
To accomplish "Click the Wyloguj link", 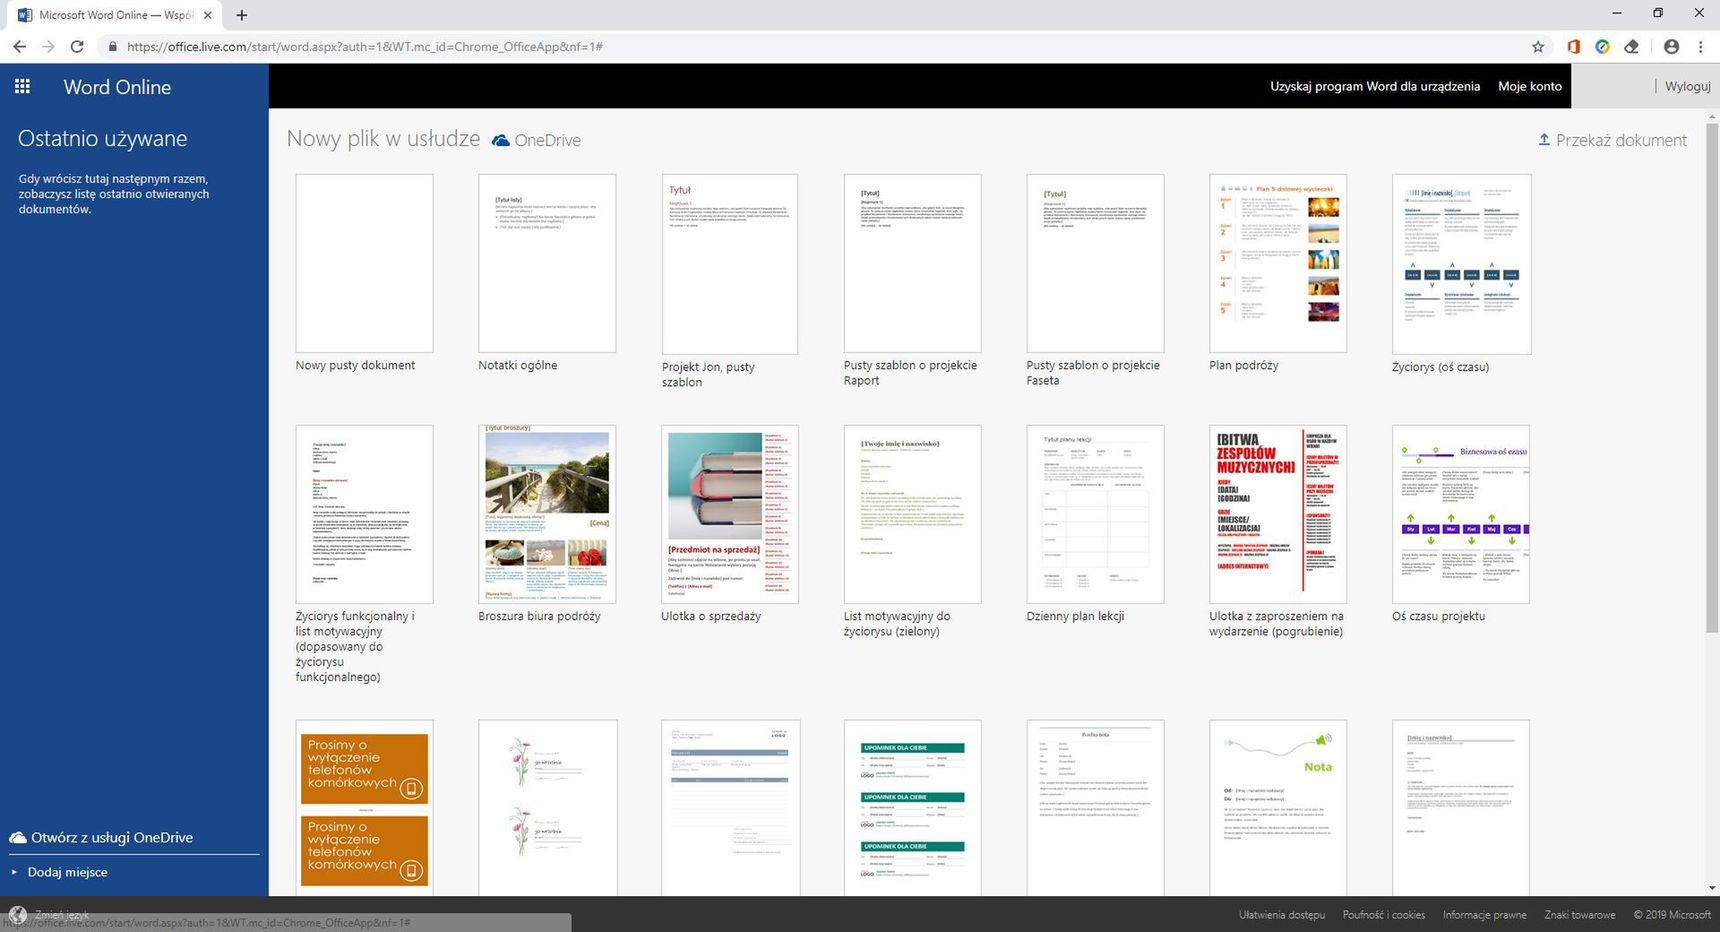I will 1688,86.
